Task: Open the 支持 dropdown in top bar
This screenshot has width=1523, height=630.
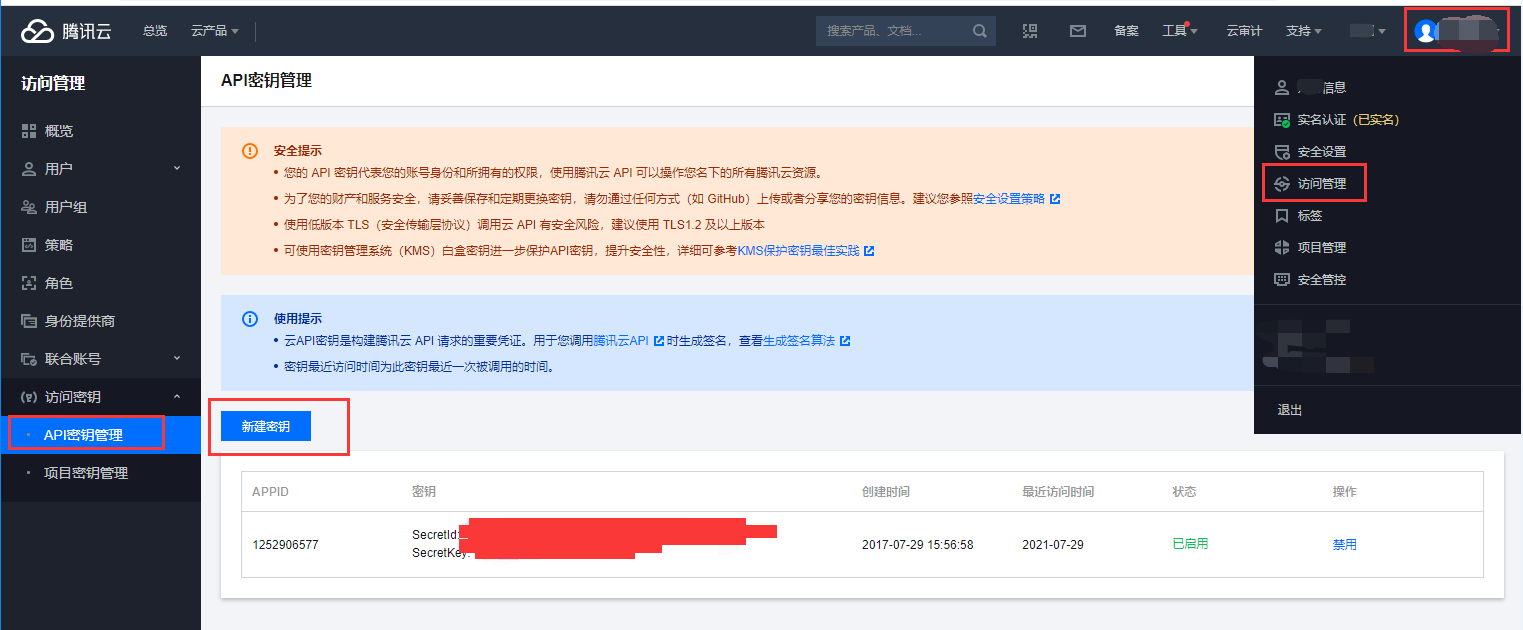Action: coord(1304,31)
